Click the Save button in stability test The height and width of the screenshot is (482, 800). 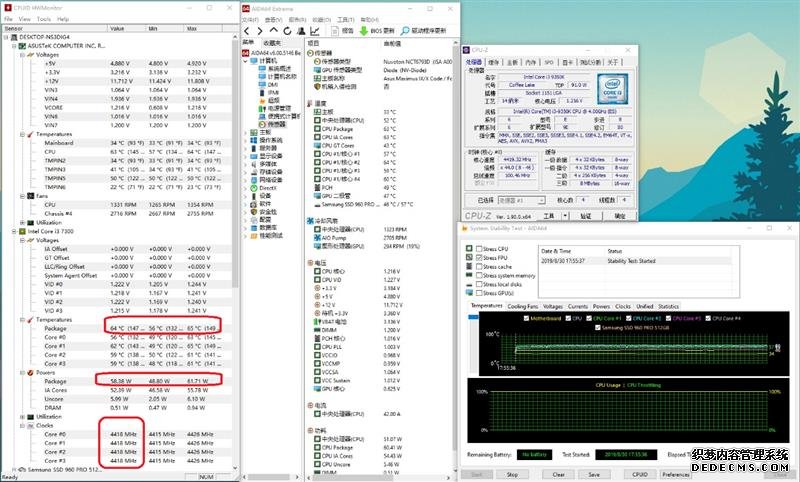594,474
